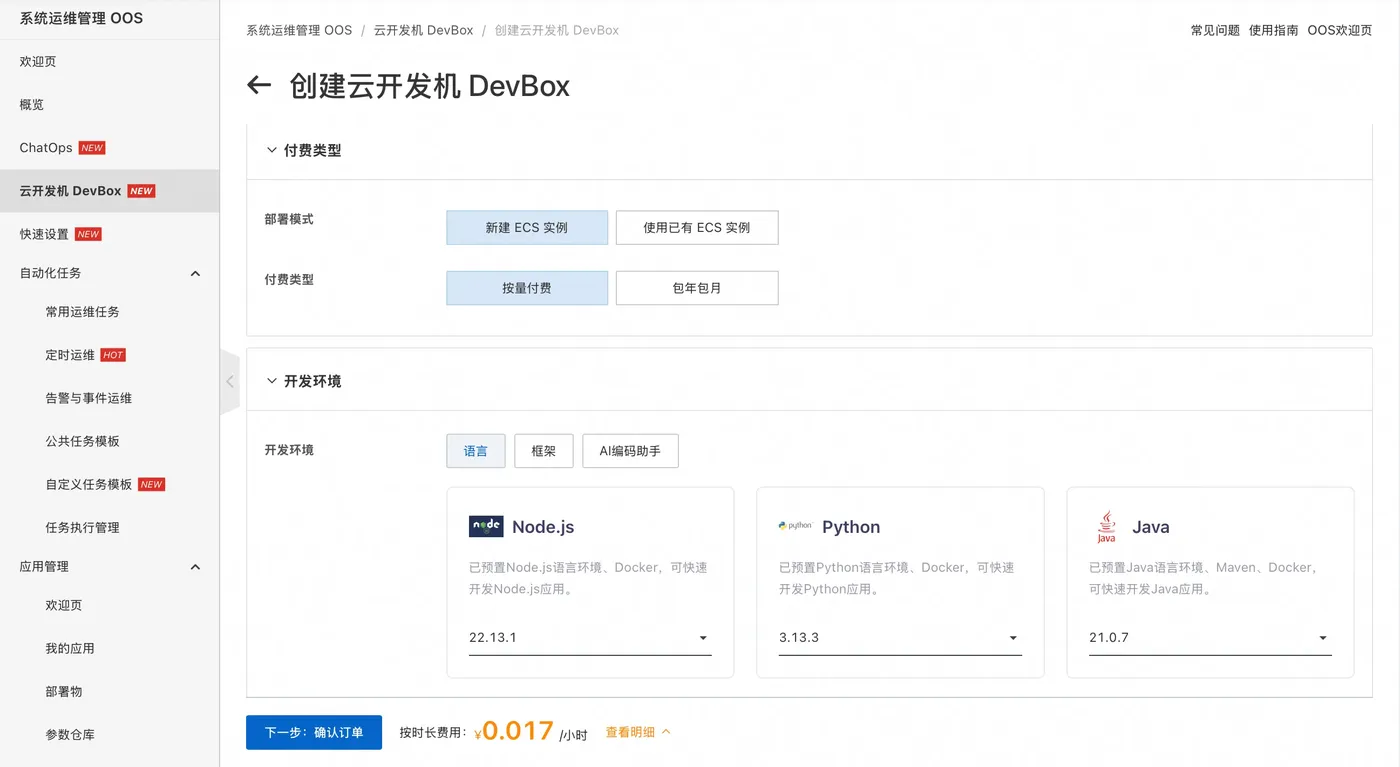Collapse the 应用管理 sidebar group
This screenshot has width=1400, height=767.
[x=195, y=567]
